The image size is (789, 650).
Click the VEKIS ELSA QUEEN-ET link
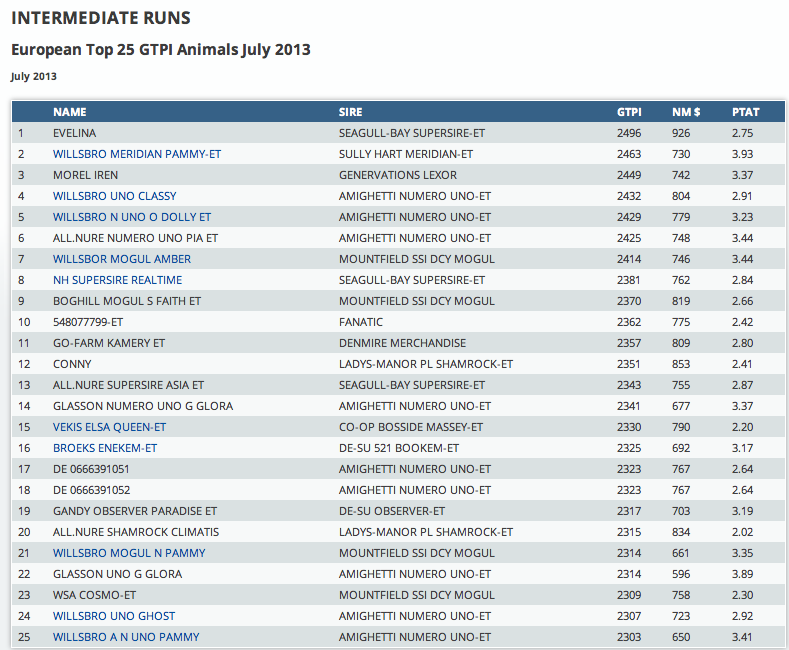tap(109, 427)
